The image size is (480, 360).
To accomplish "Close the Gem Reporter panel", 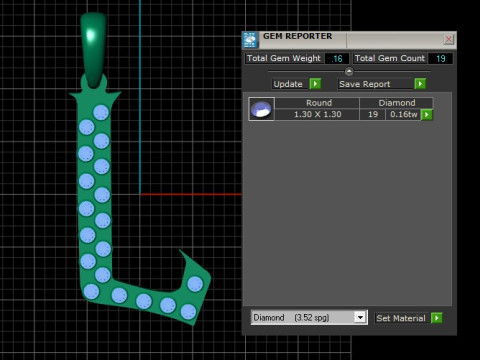I will pos(449,39).
